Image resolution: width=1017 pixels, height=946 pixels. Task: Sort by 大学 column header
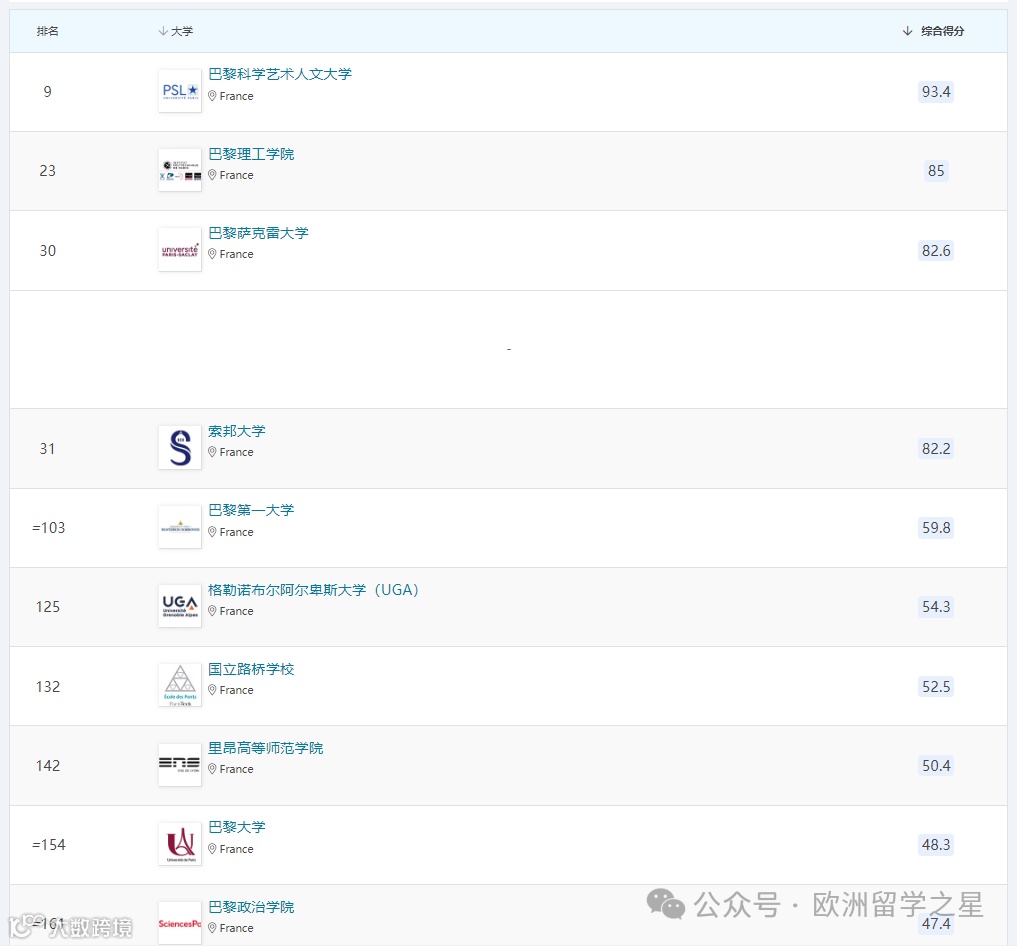tap(176, 31)
